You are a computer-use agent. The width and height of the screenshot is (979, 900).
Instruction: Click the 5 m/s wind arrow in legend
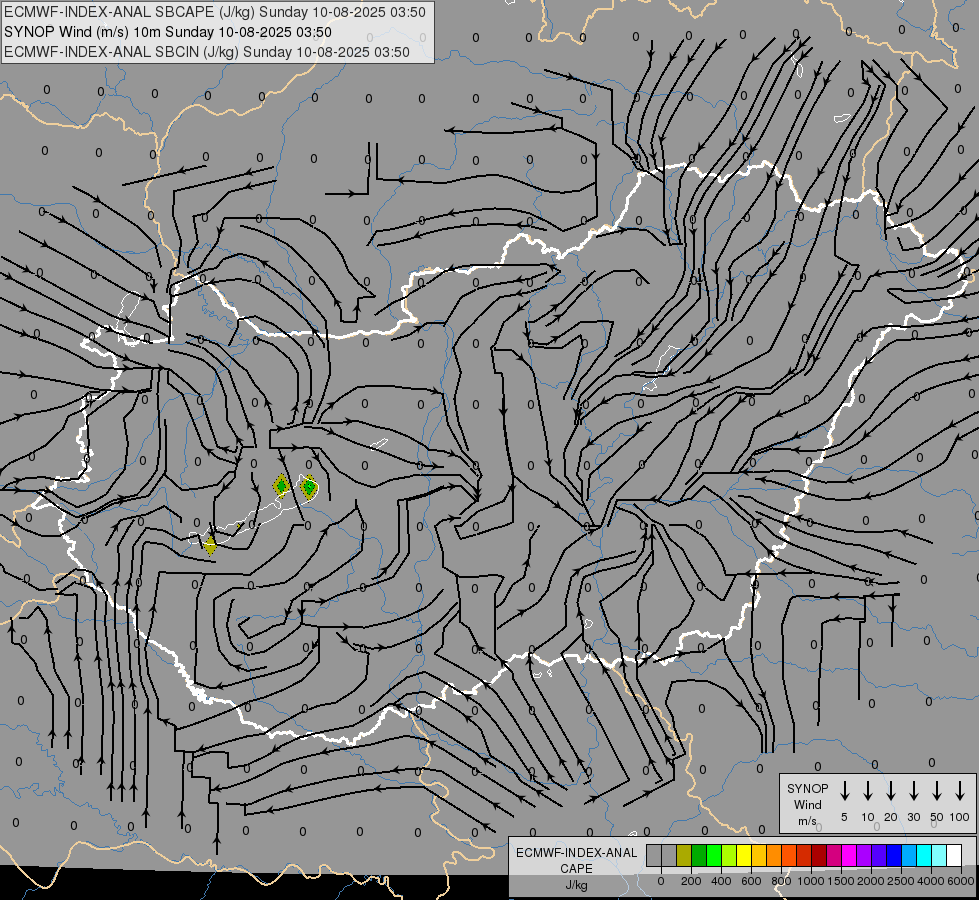pyautogui.click(x=844, y=791)
